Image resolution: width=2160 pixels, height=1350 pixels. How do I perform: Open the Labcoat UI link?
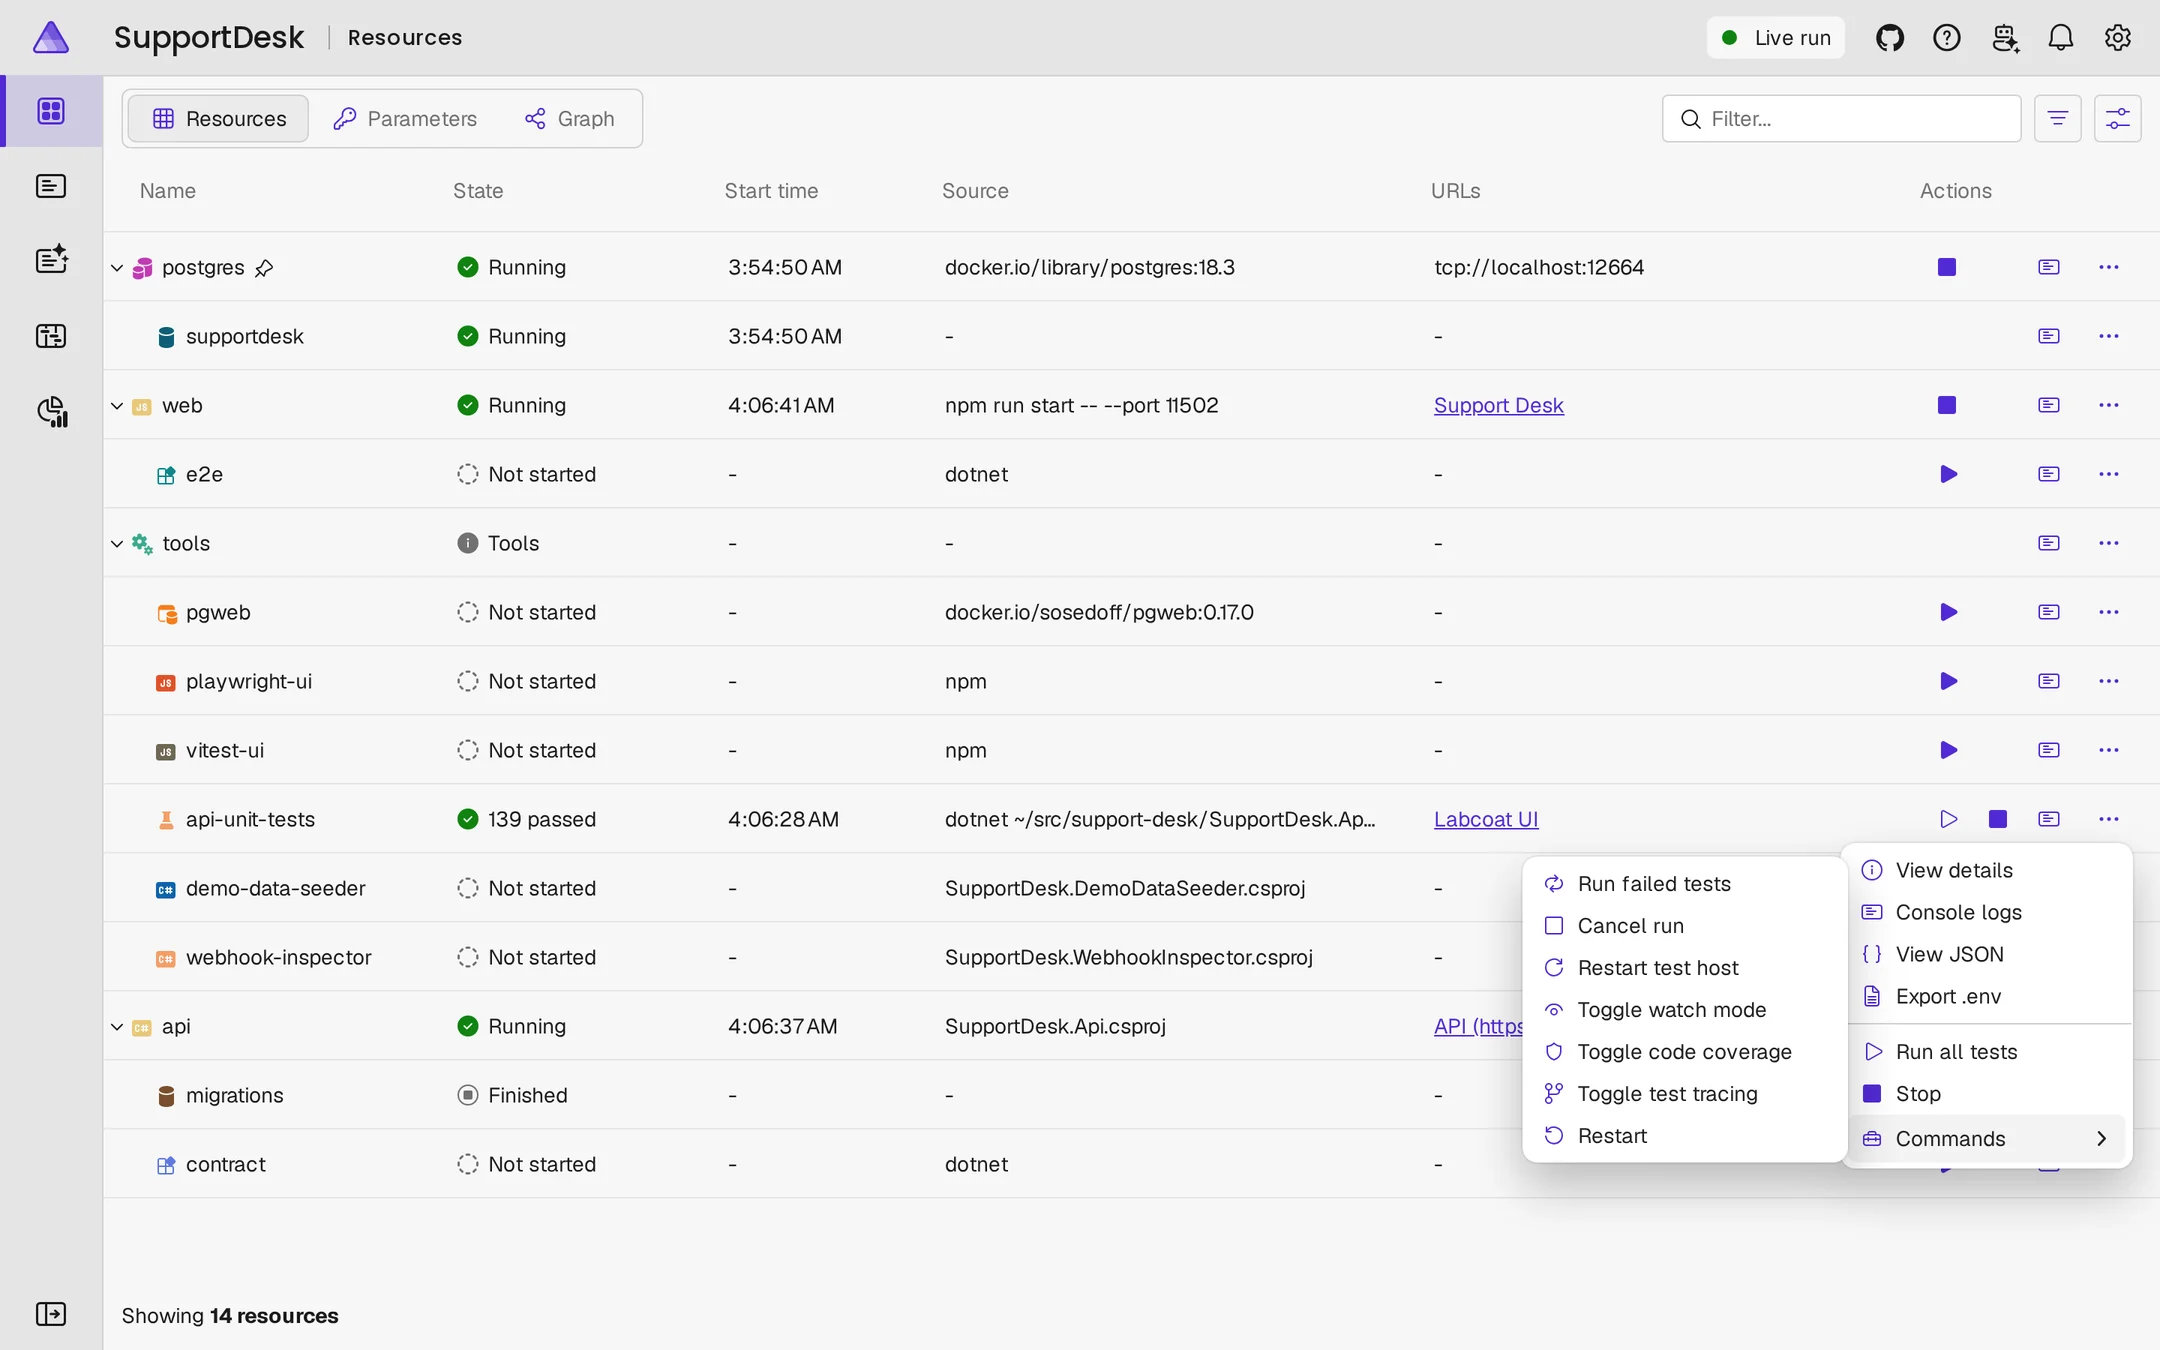pos(1486,819)
